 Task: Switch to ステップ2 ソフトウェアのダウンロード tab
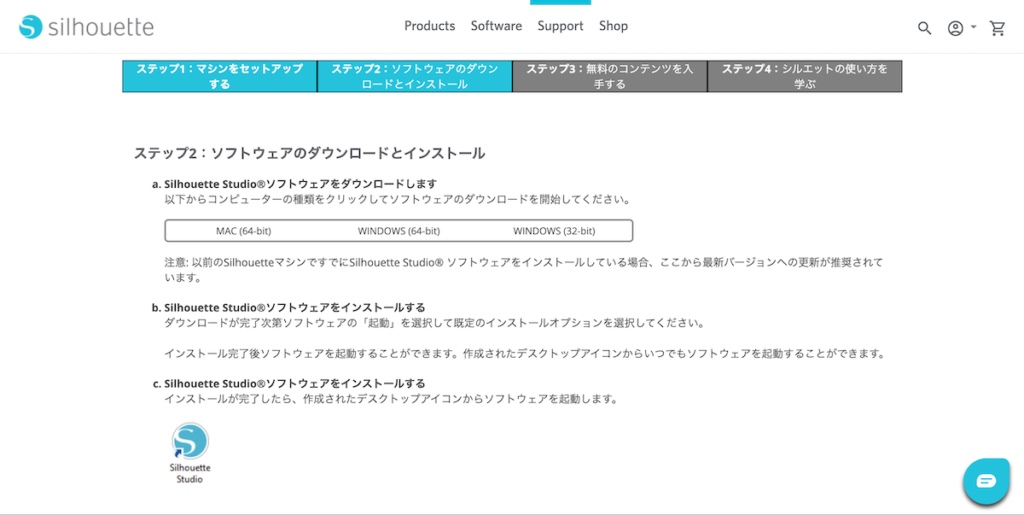point(415,76)
